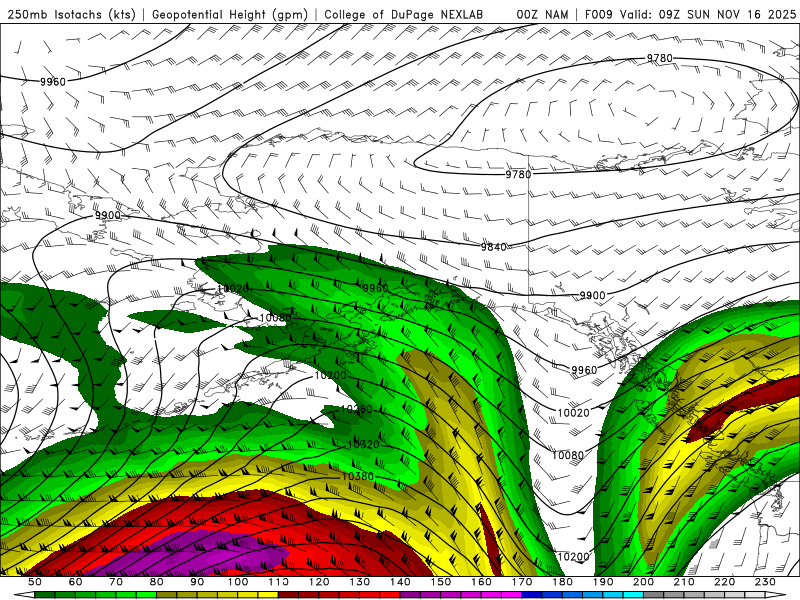
Task: Click the darkest green swatch beneath the 50 label
Action: tap(45, 595)
